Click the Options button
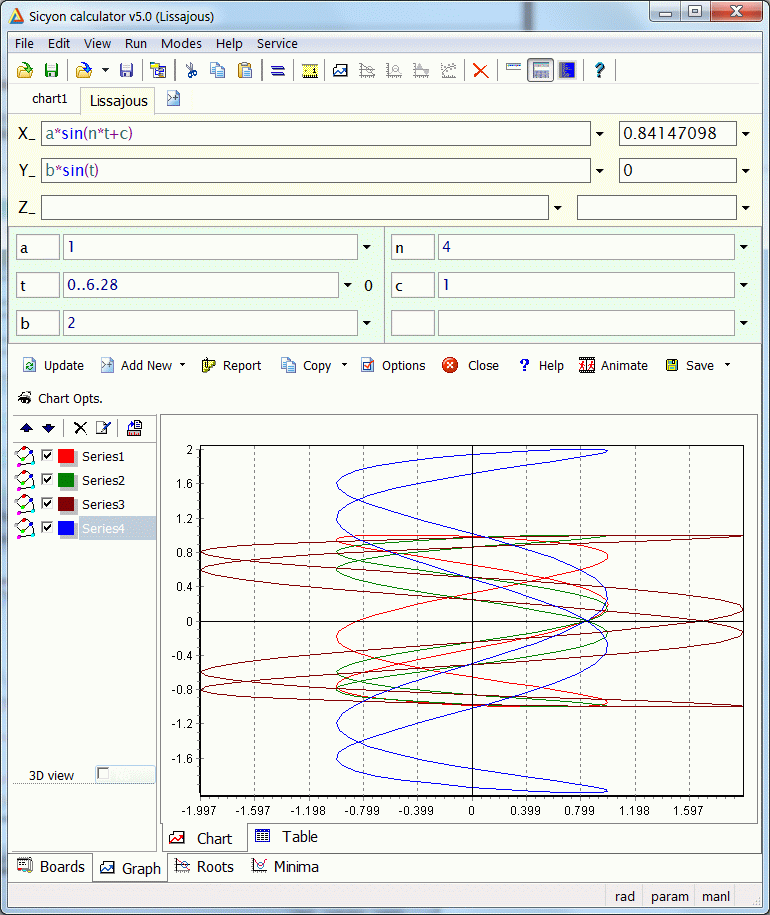This screenshot has width=770, height=915. (x=393, y=366)
